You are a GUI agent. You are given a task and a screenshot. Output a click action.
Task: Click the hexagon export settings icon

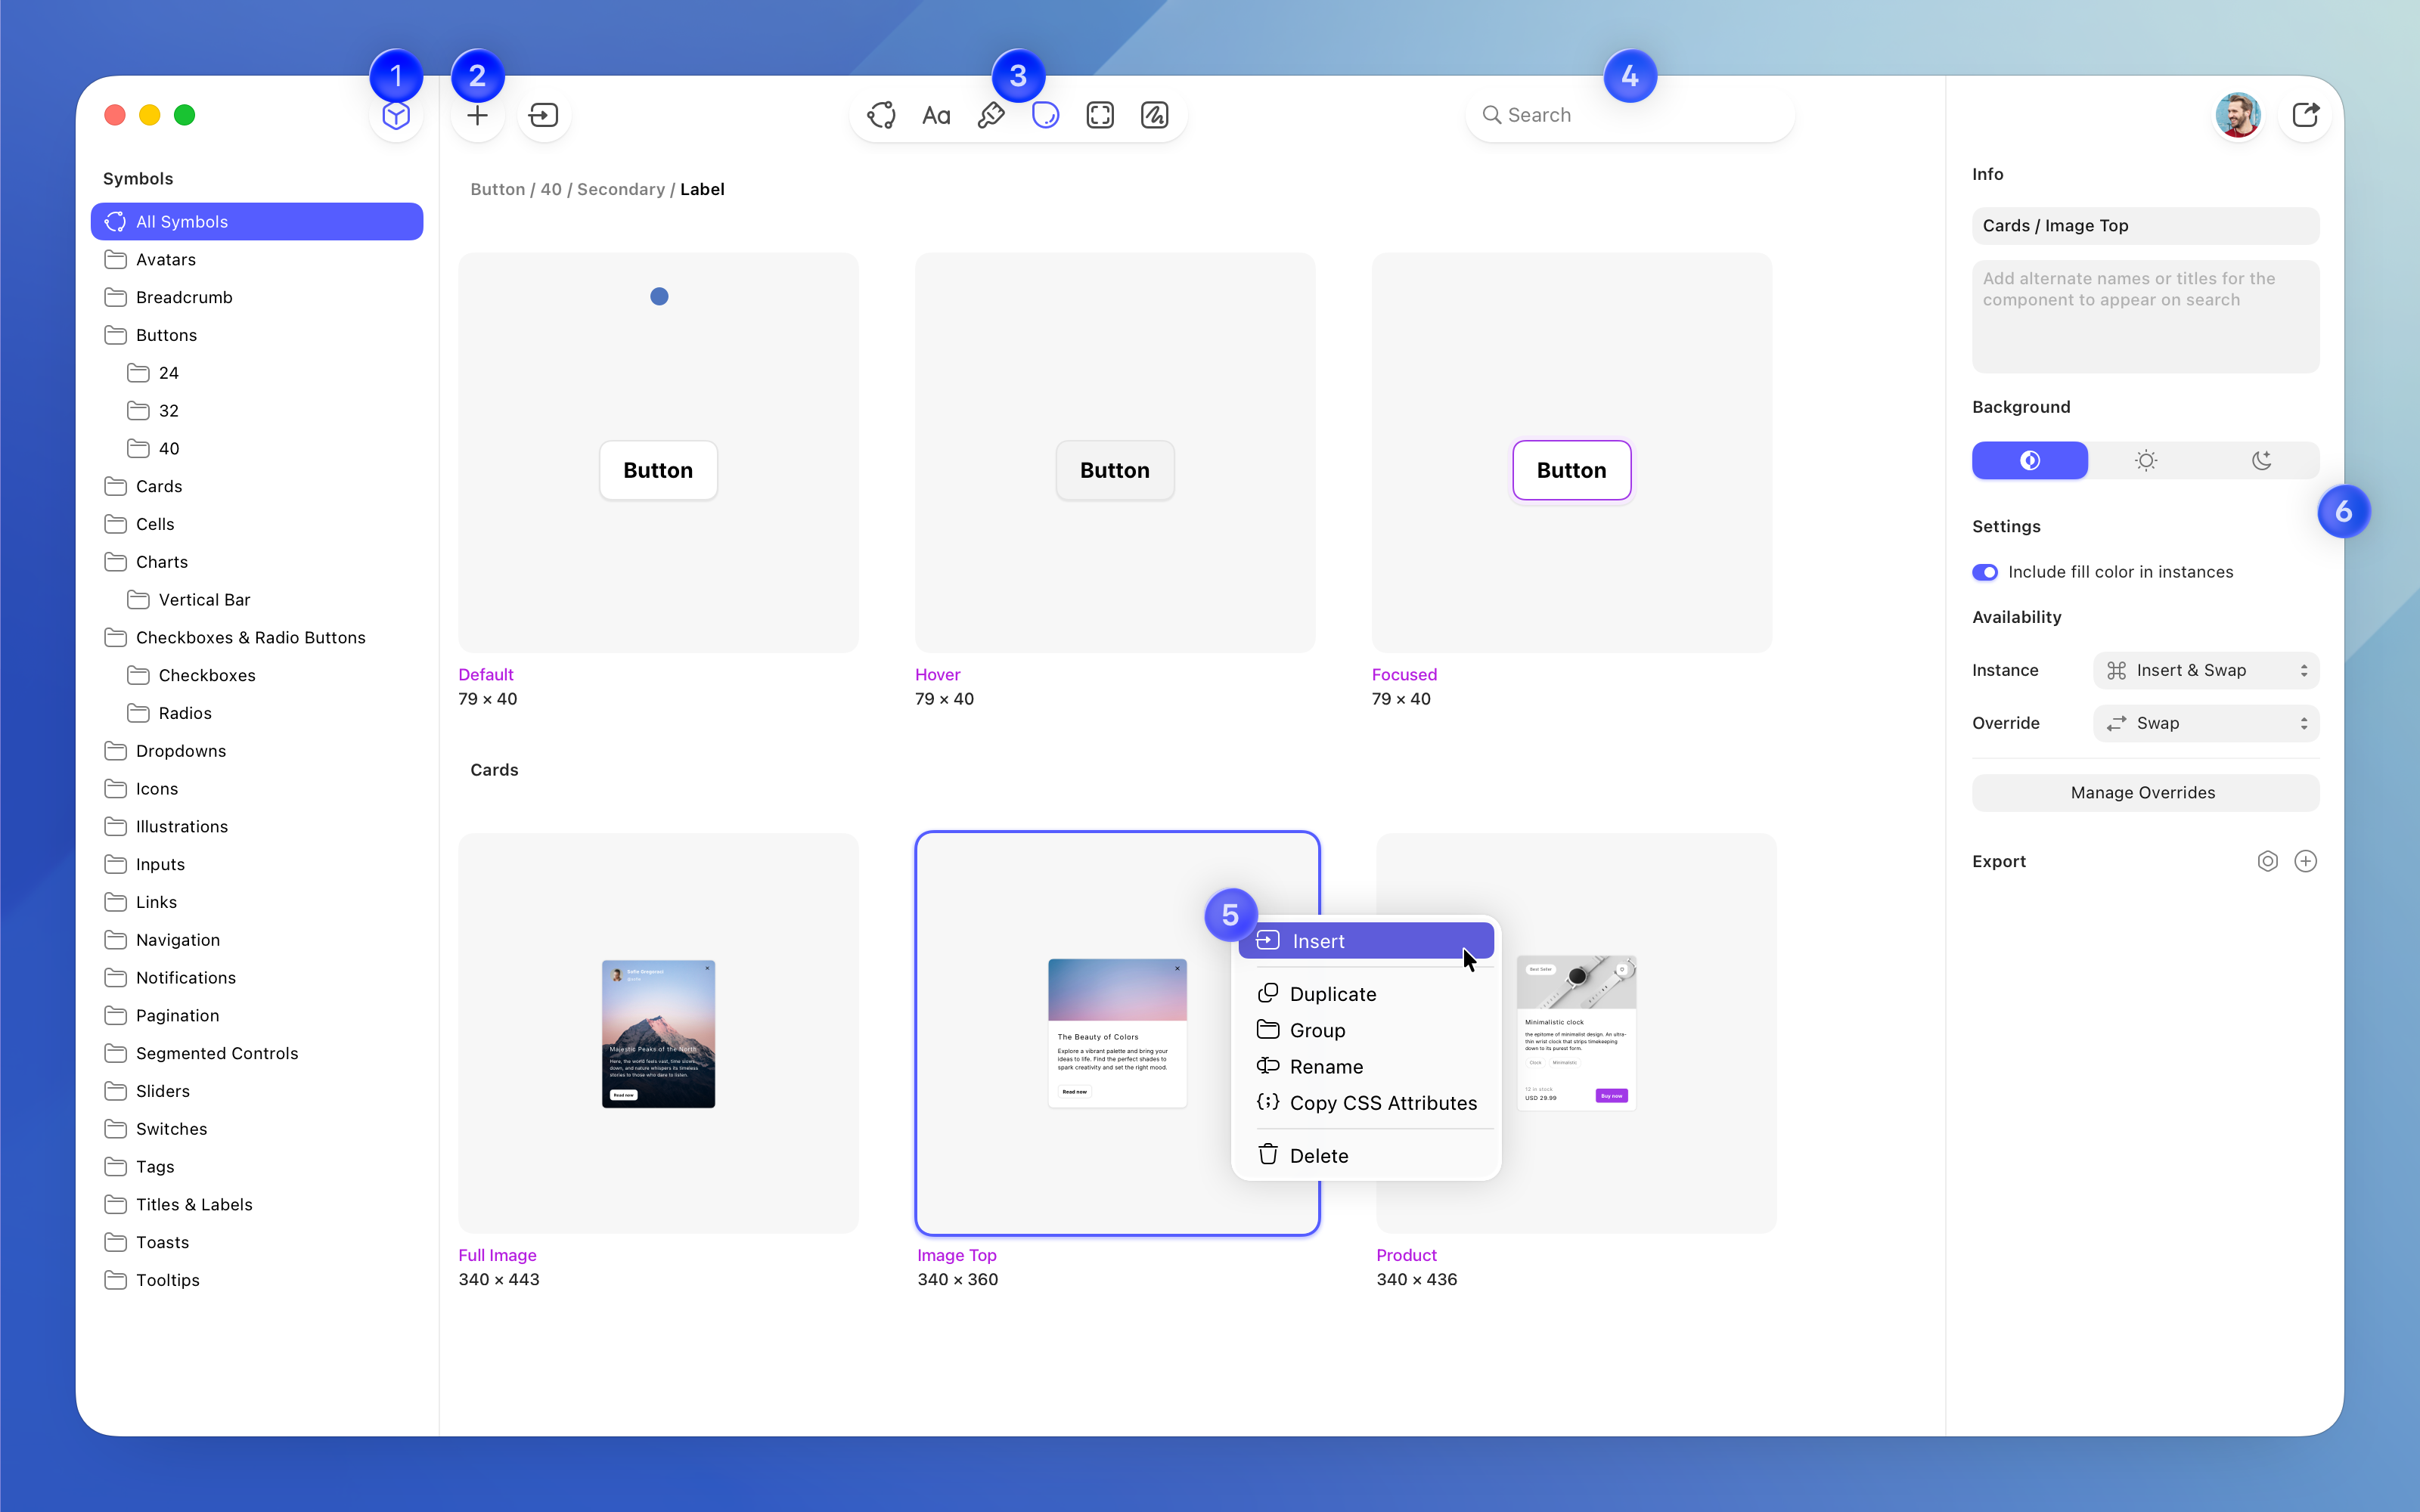click(x=2267, y=861)
